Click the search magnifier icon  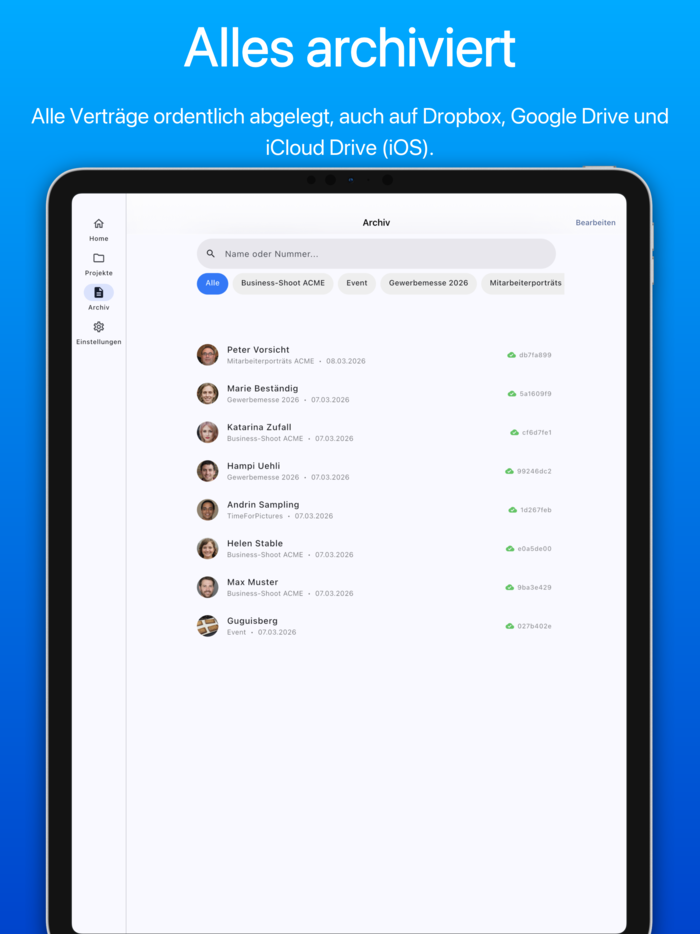coord(211,254)
